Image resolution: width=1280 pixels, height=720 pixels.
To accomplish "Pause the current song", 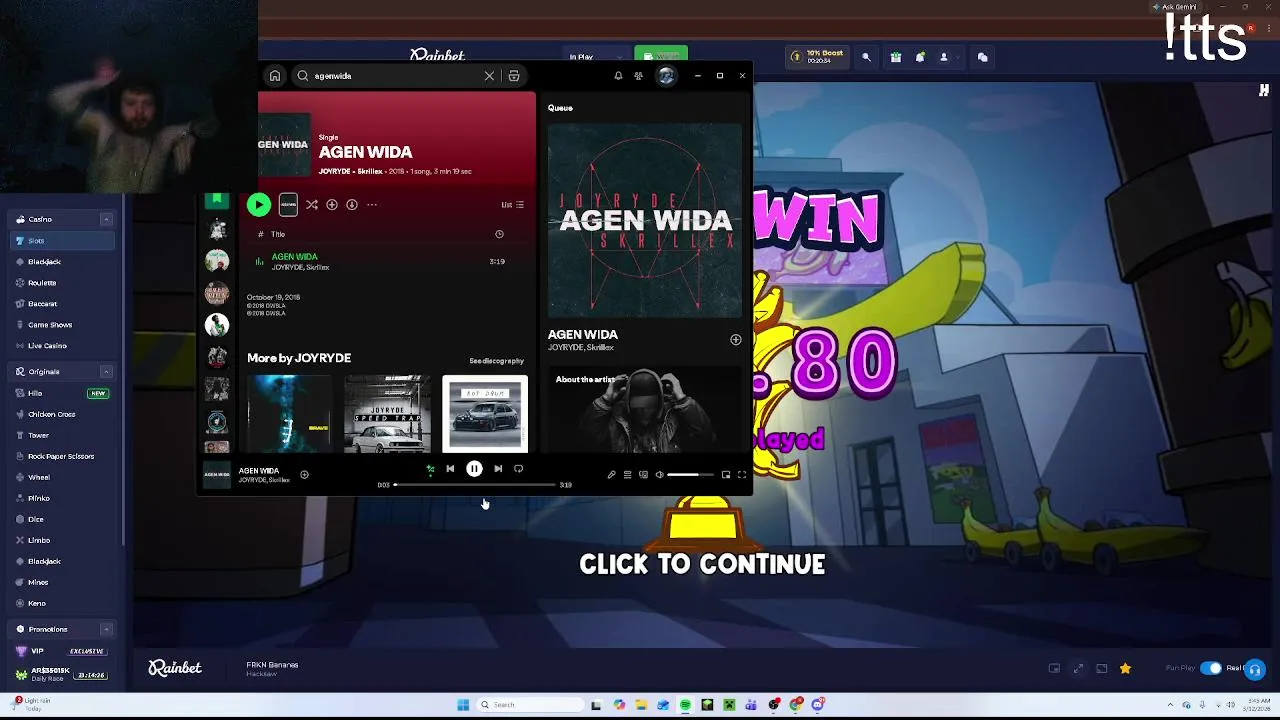I will coord(474,469).
